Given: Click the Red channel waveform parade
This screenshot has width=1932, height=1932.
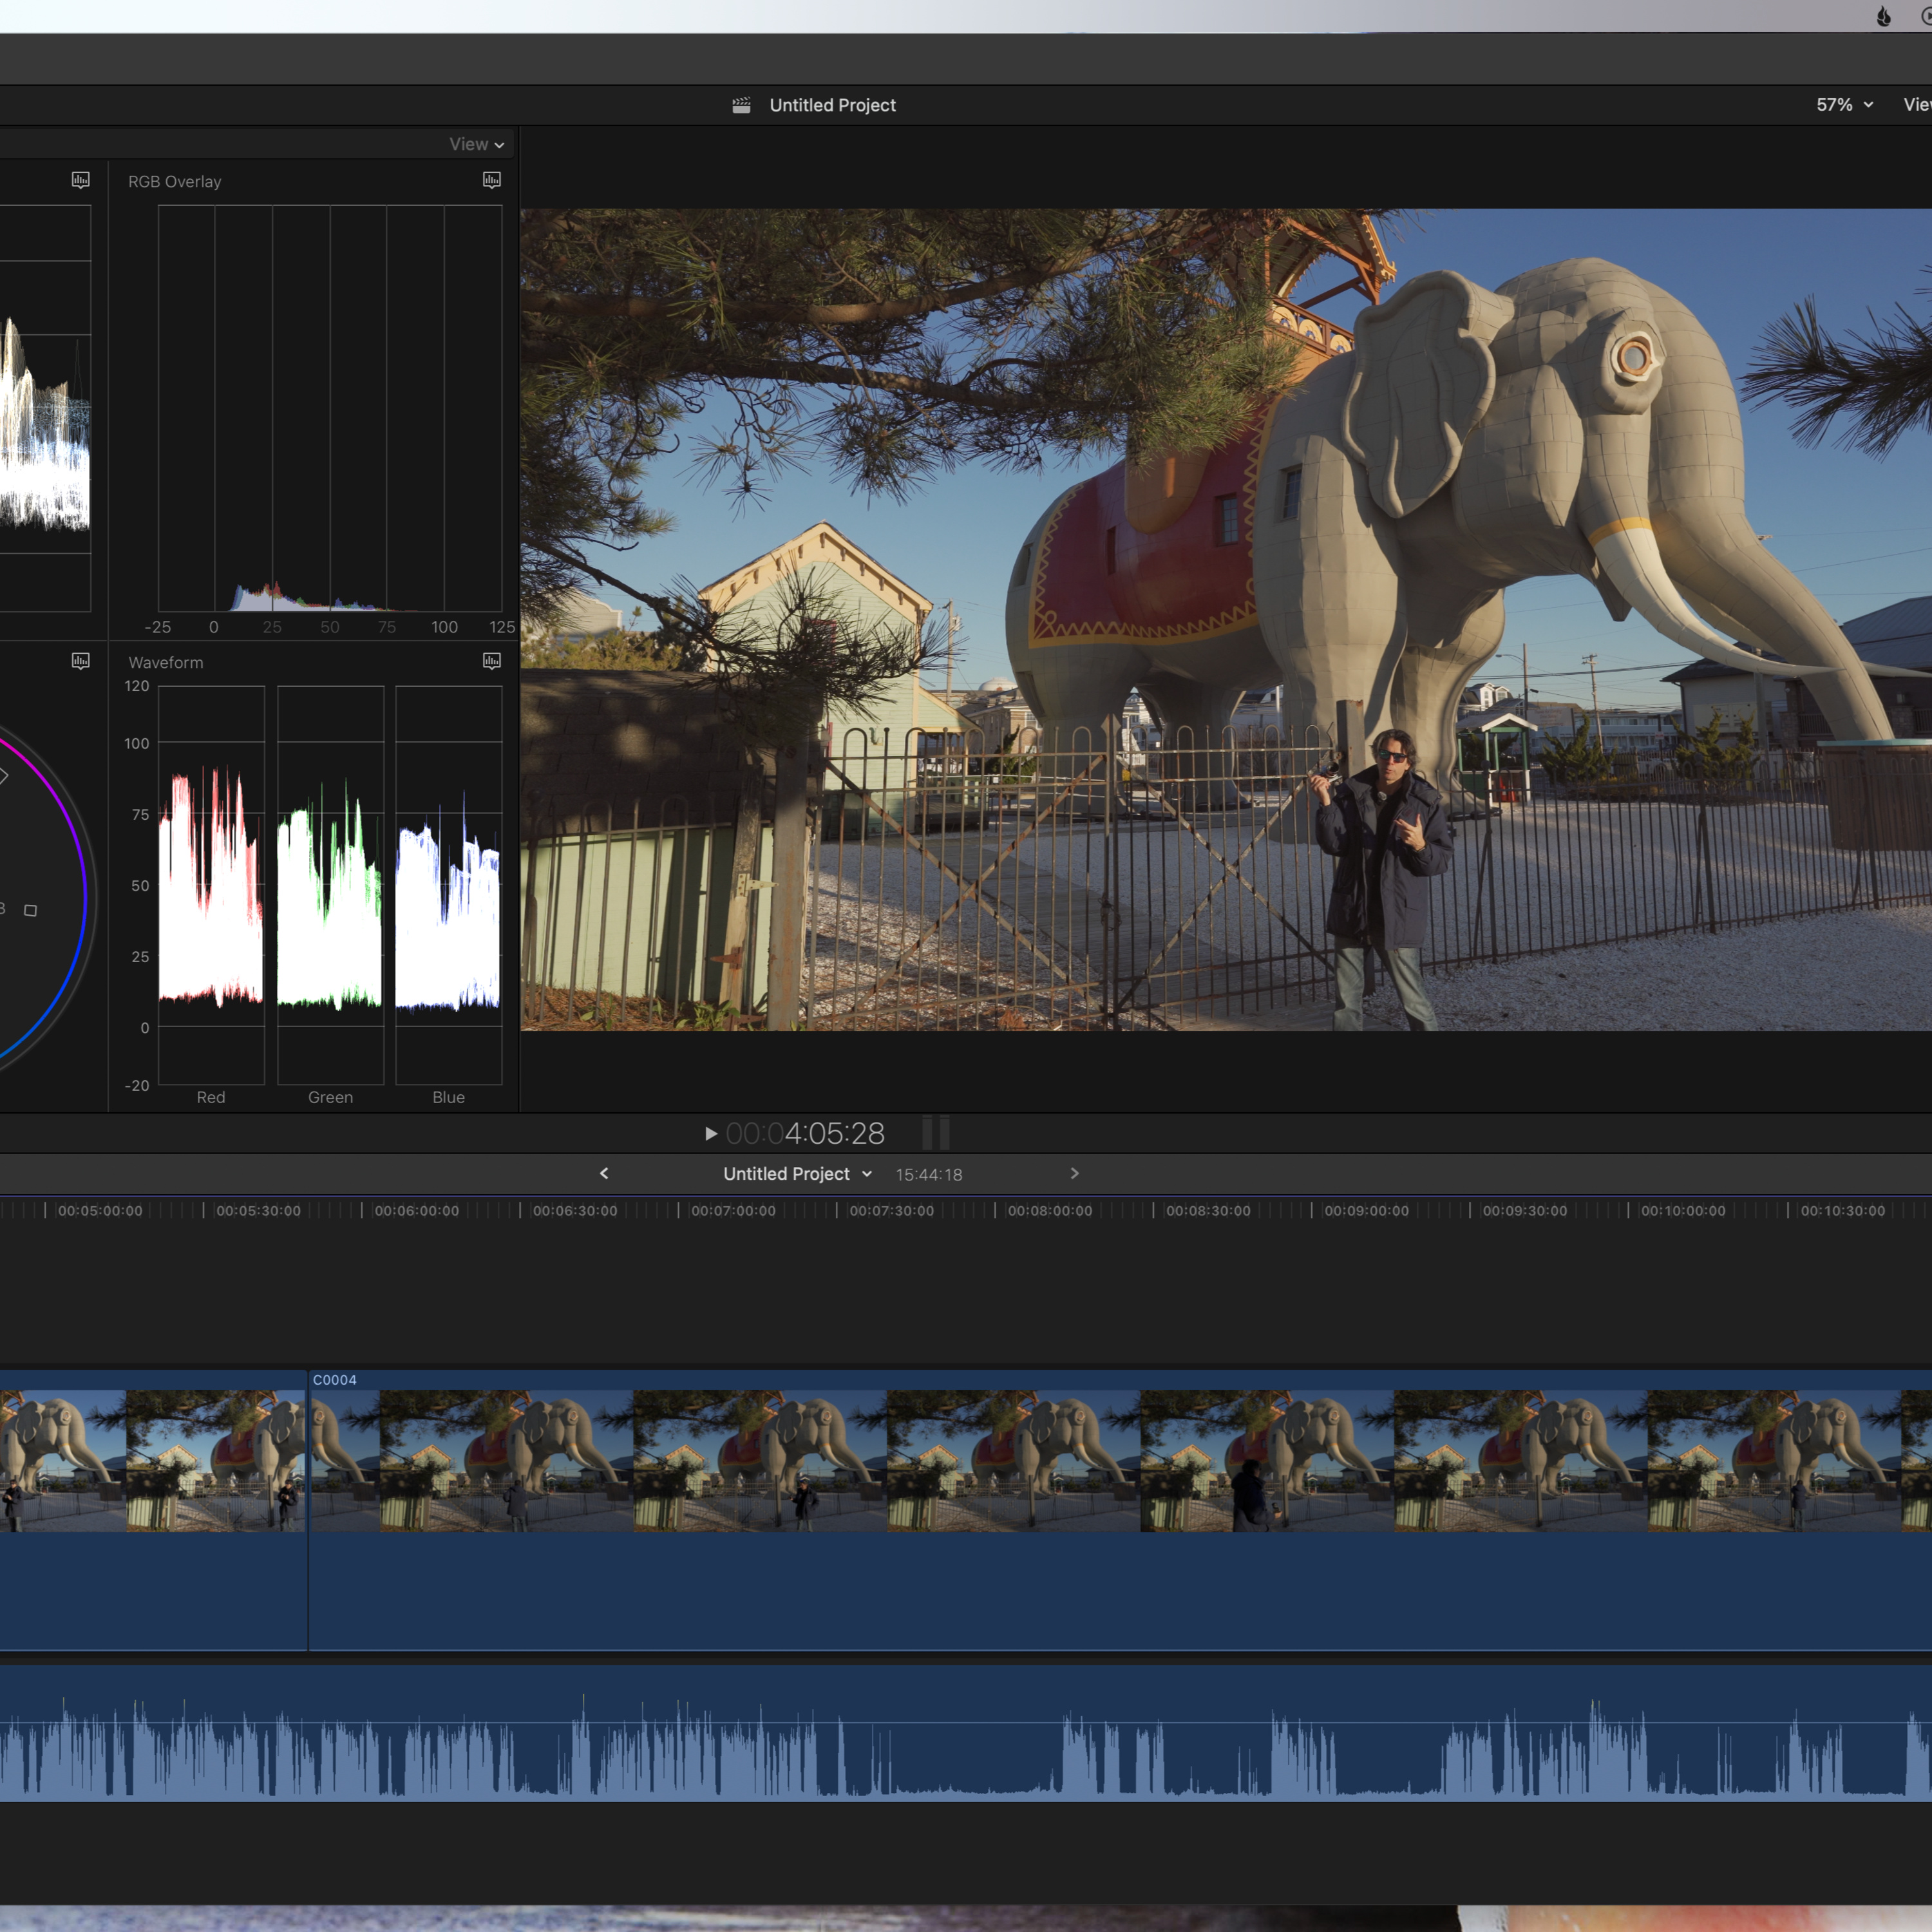Looking at the screenshot, I should pos(211,885).
